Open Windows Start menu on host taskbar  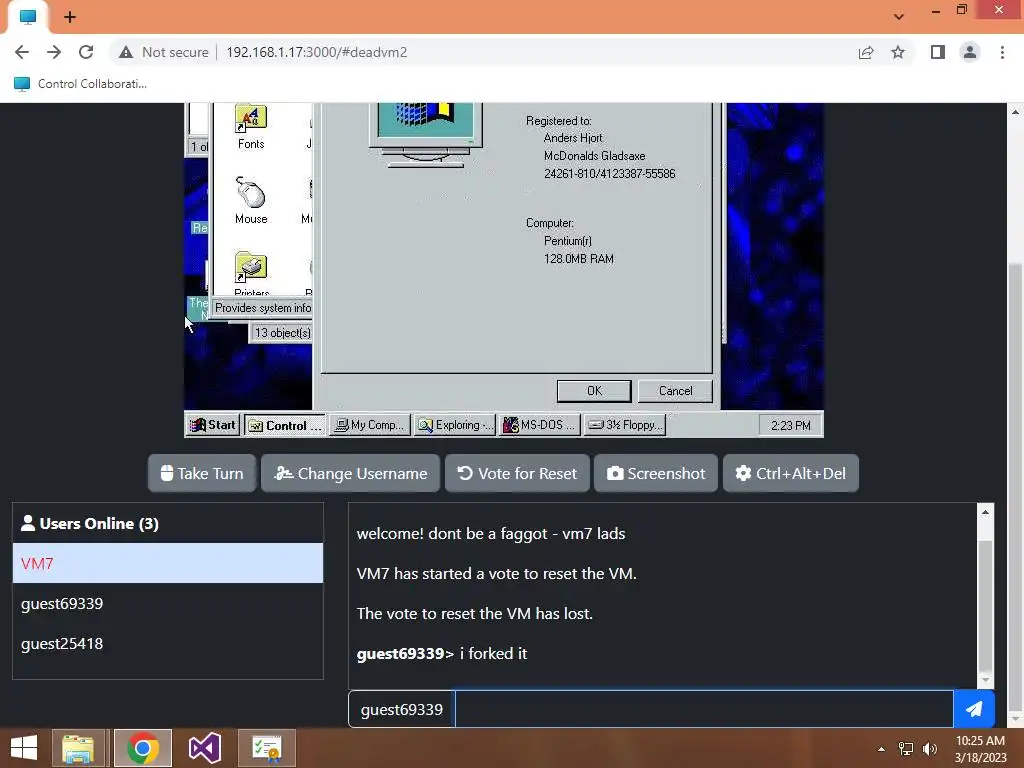click(24, 748)
